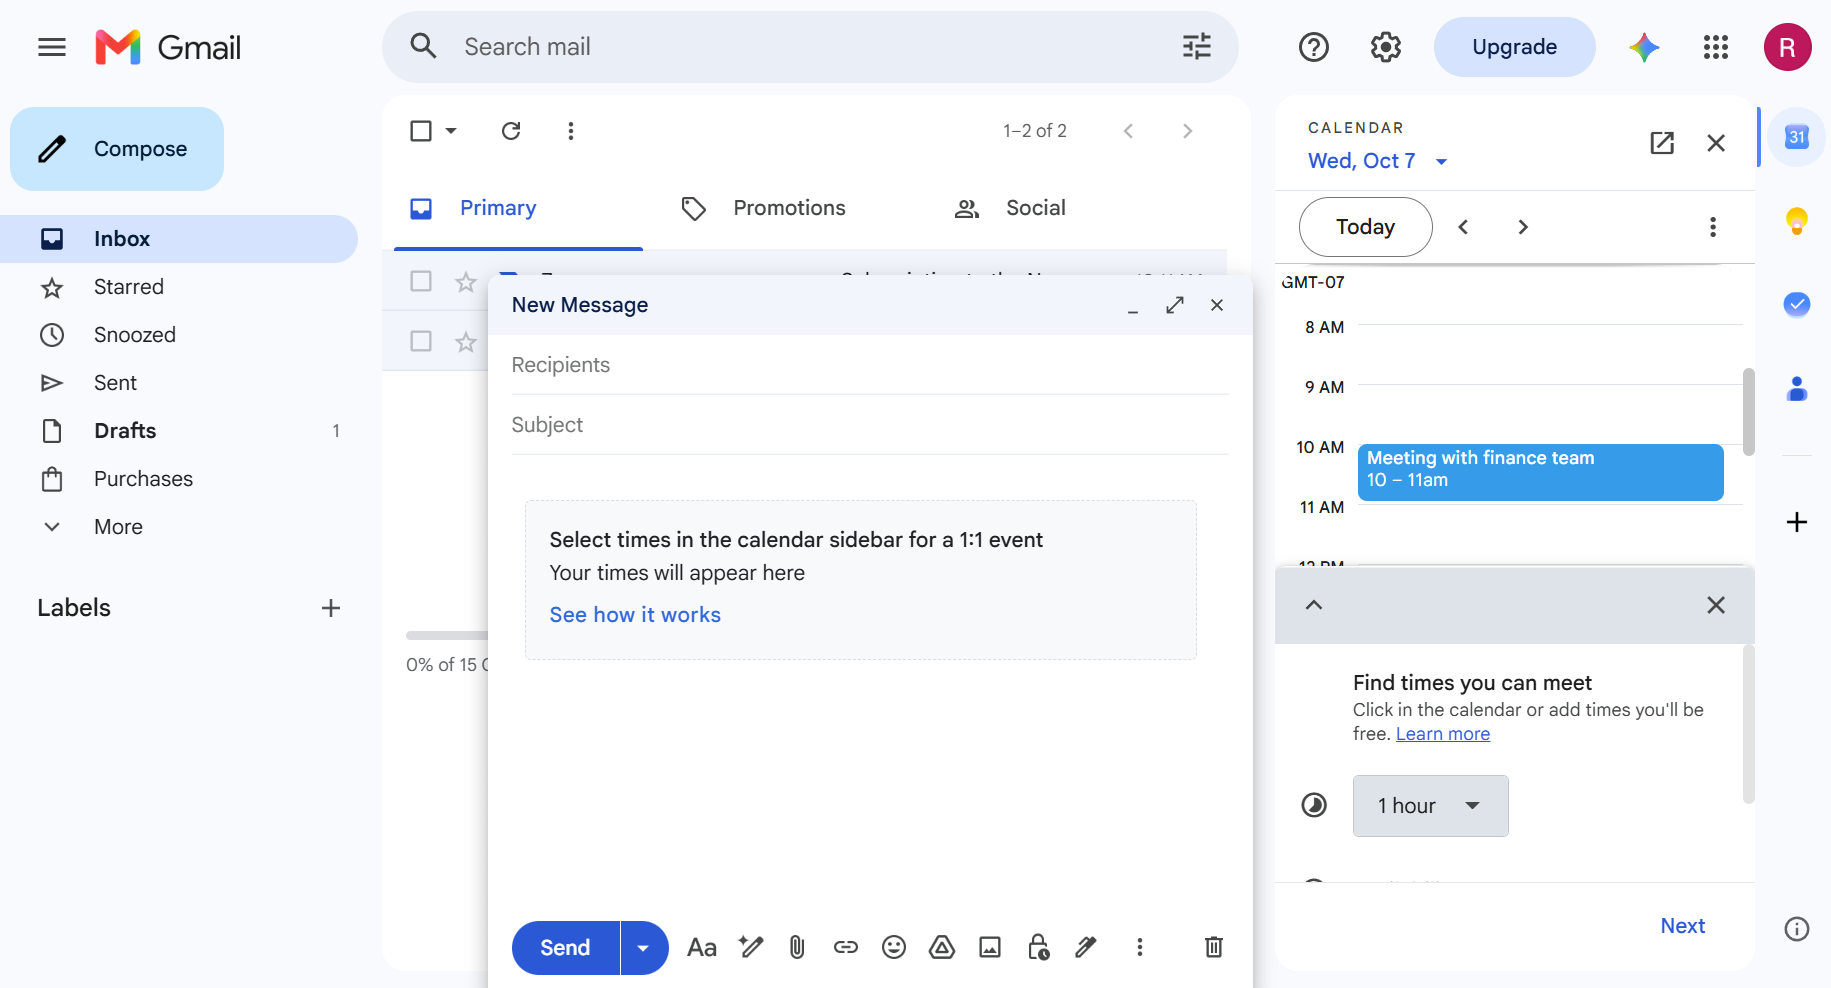Refresh the inbox
1831x988 pixels.
(511, 131)
